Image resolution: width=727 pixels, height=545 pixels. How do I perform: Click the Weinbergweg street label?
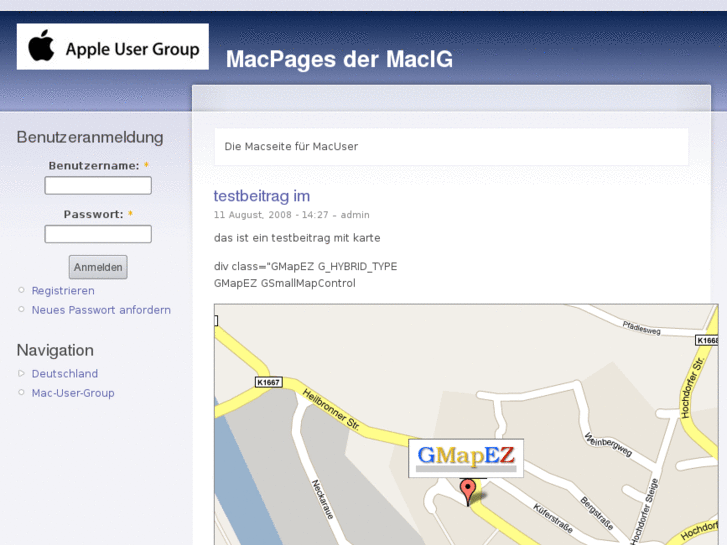pos(608,444)
